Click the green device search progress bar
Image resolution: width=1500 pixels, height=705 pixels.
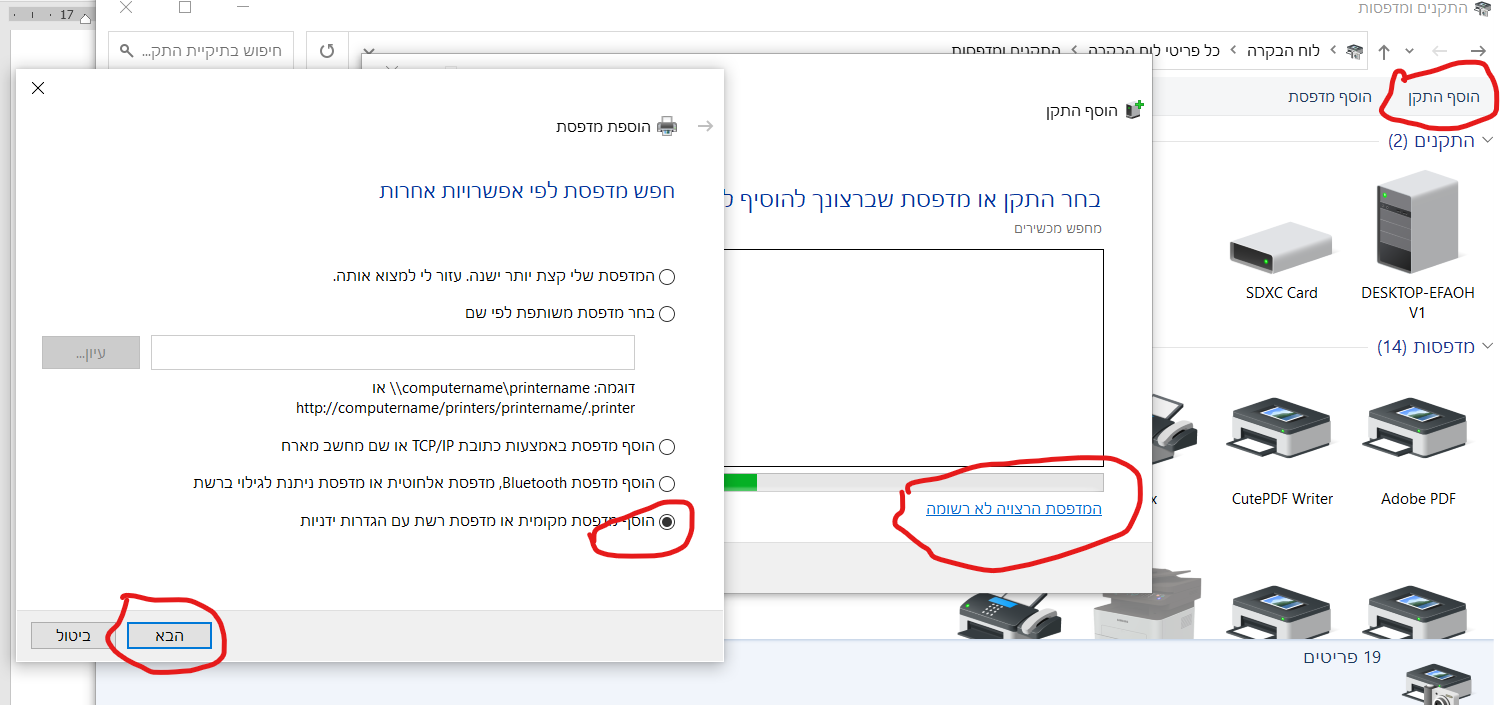click(742, 482)
